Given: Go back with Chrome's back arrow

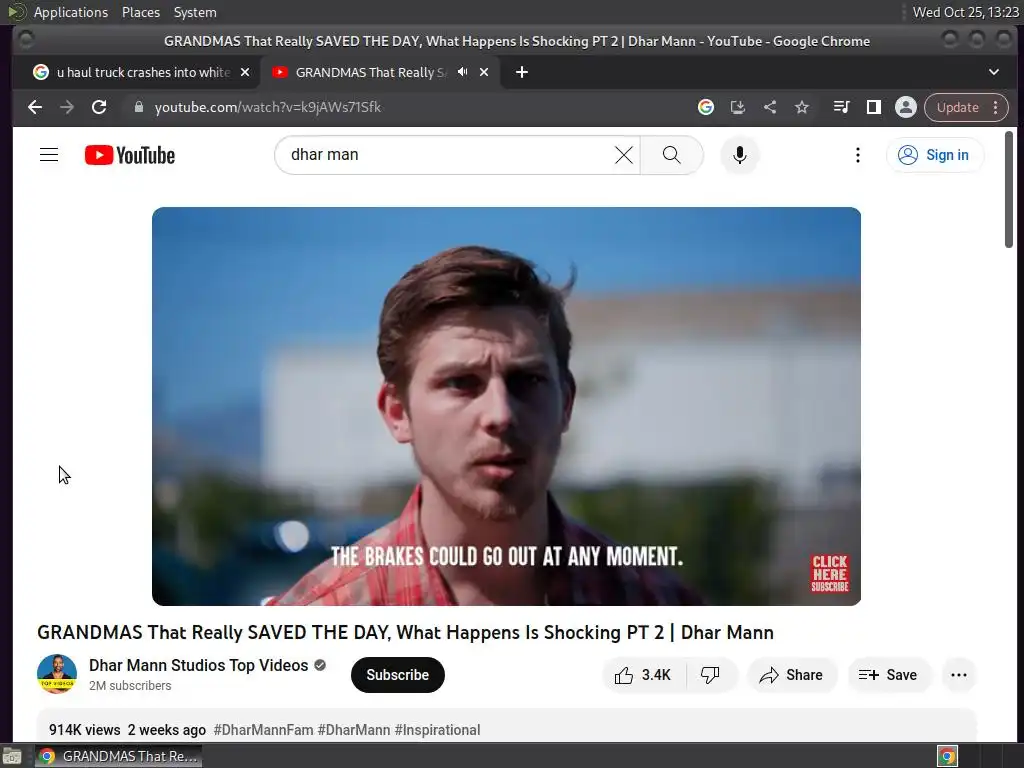Looking at the screenshot, I should click(35, 107).
